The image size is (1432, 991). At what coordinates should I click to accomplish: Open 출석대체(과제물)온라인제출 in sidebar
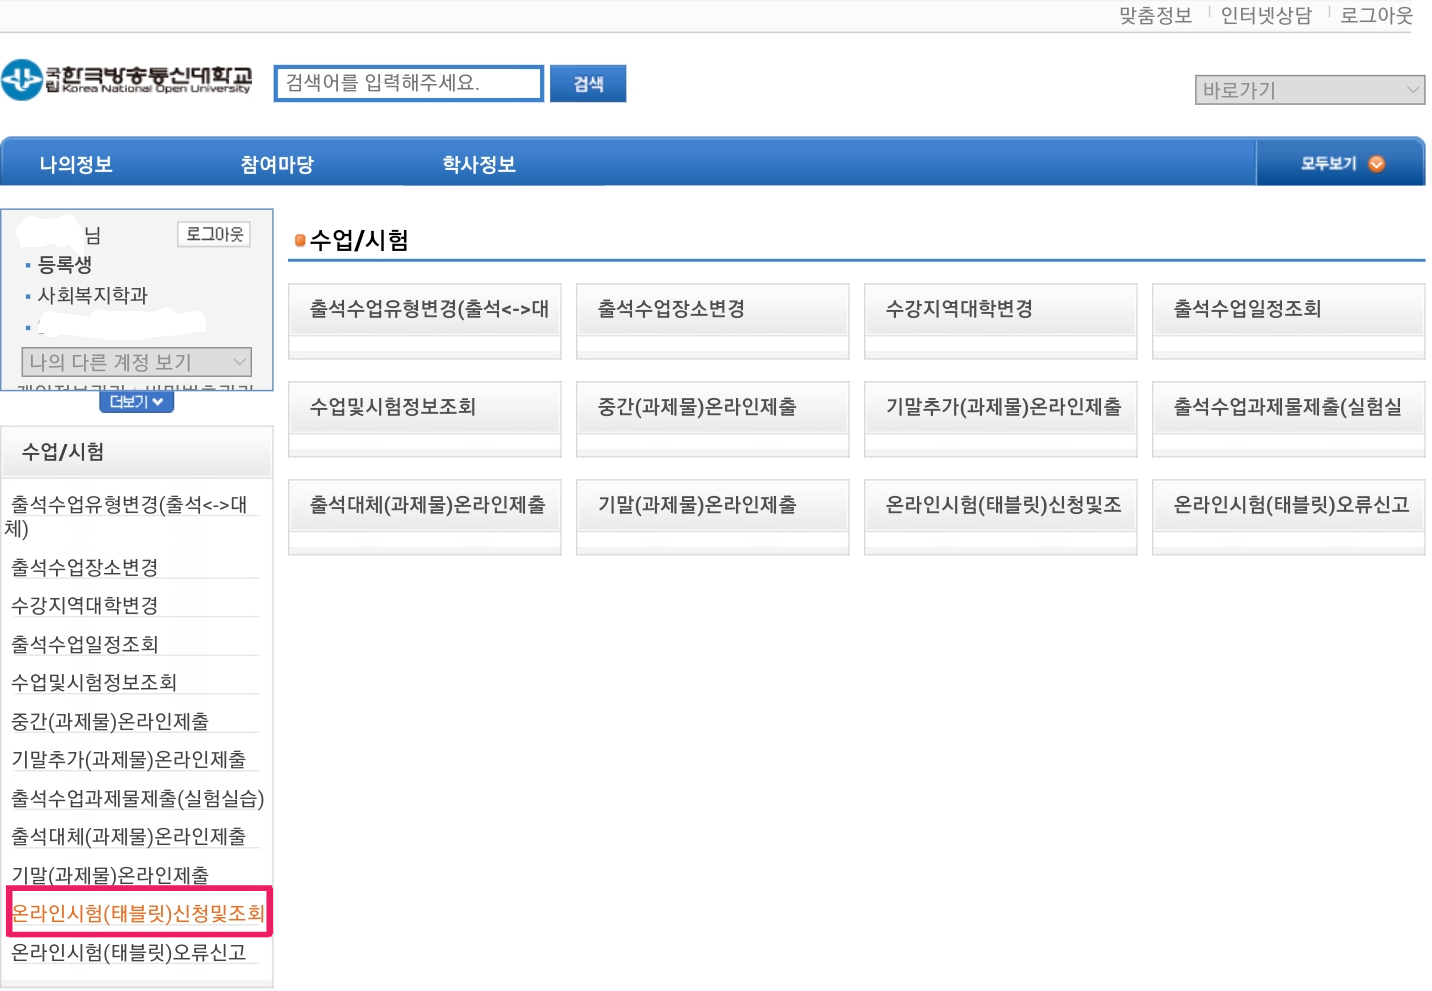click(128, 836)
